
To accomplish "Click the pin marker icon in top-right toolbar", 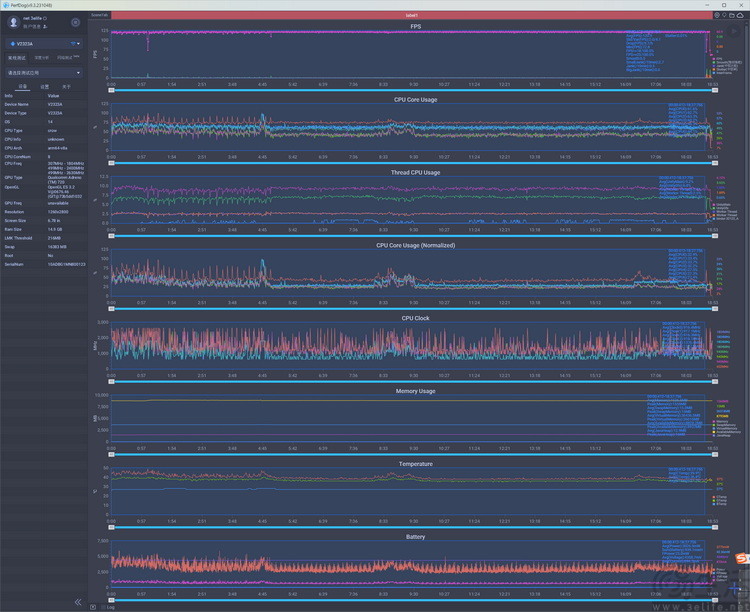I will pyautogui.click(x=724, y=15).
